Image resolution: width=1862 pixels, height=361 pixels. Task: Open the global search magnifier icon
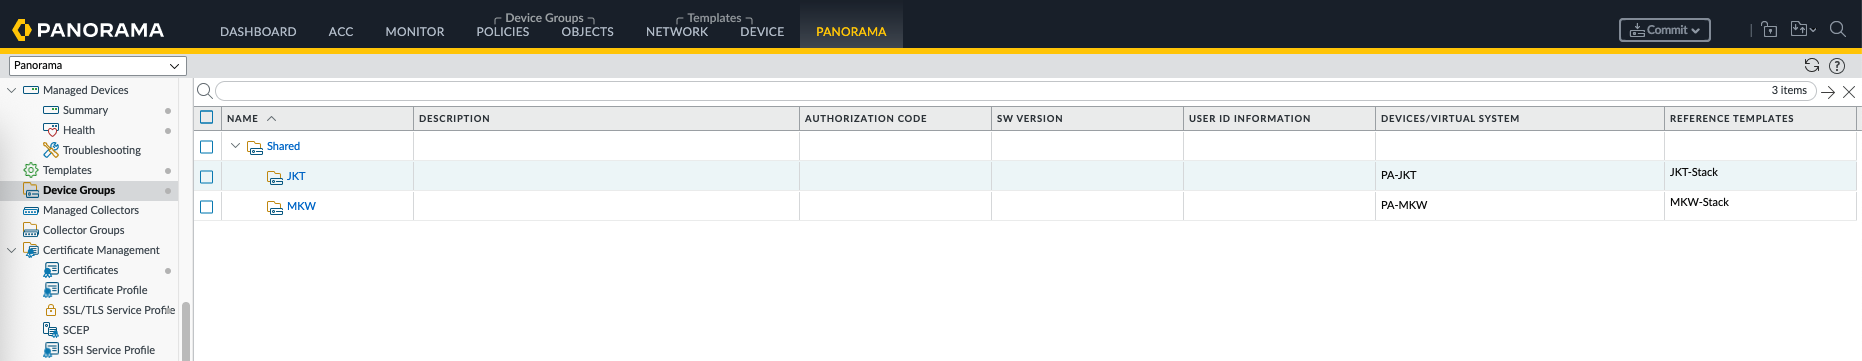pos(1837,29)
